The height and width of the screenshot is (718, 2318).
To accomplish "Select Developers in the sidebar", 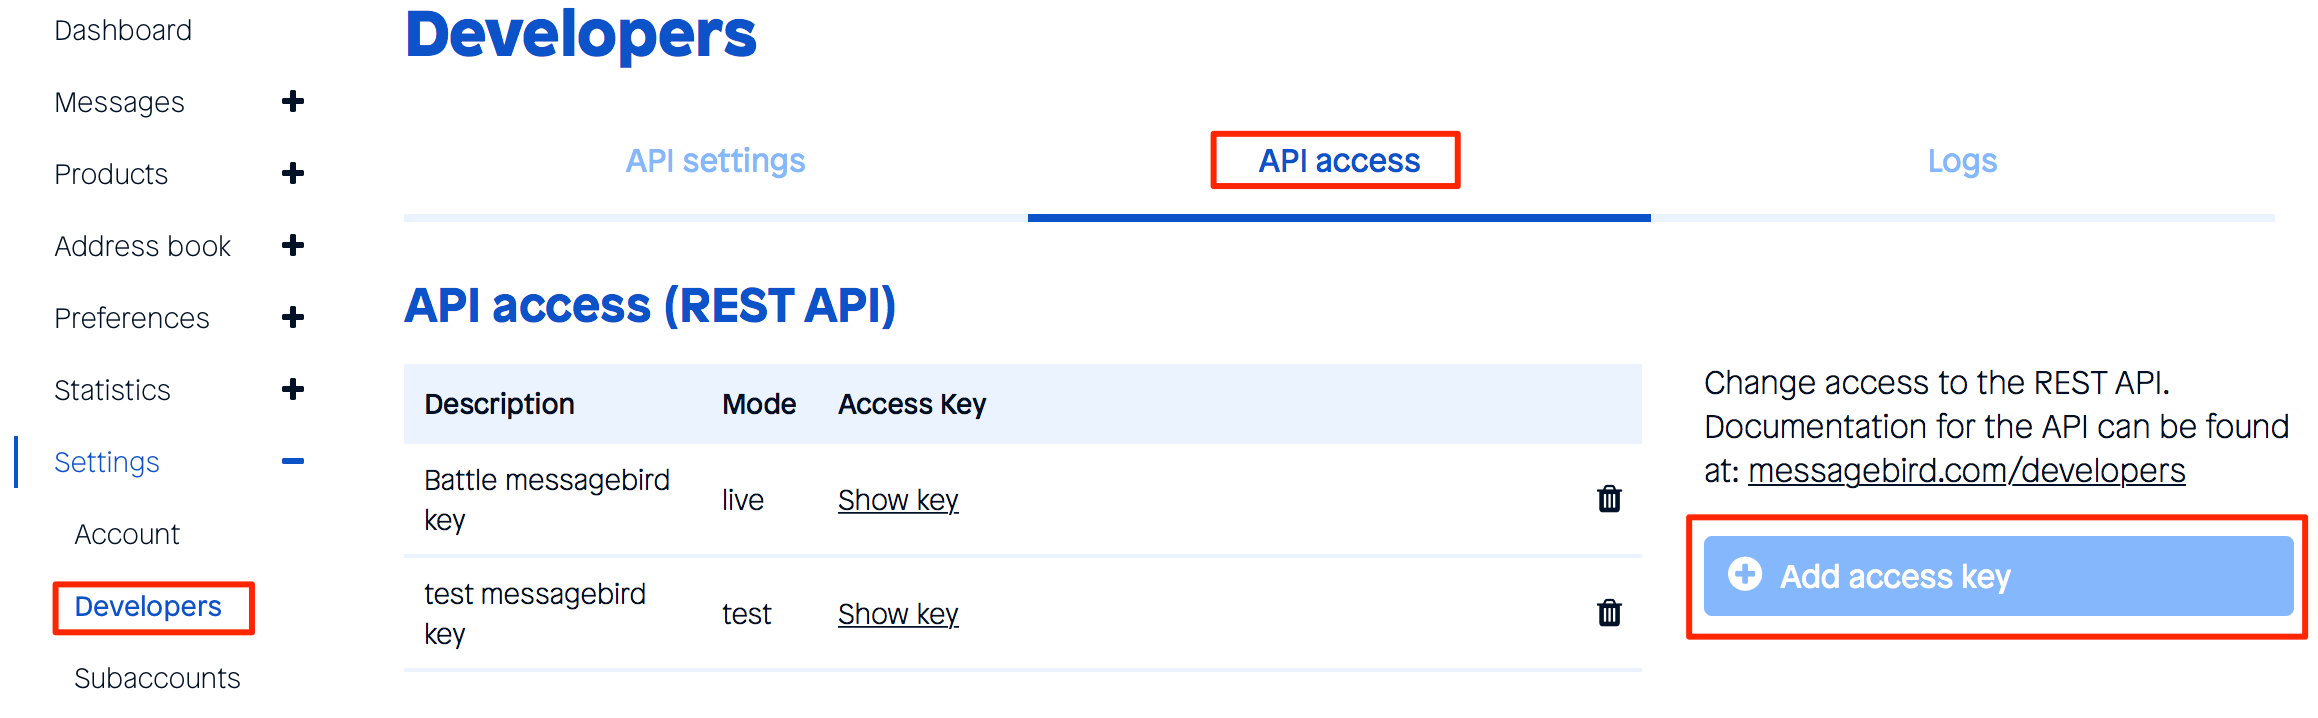I will coord(148,606).
